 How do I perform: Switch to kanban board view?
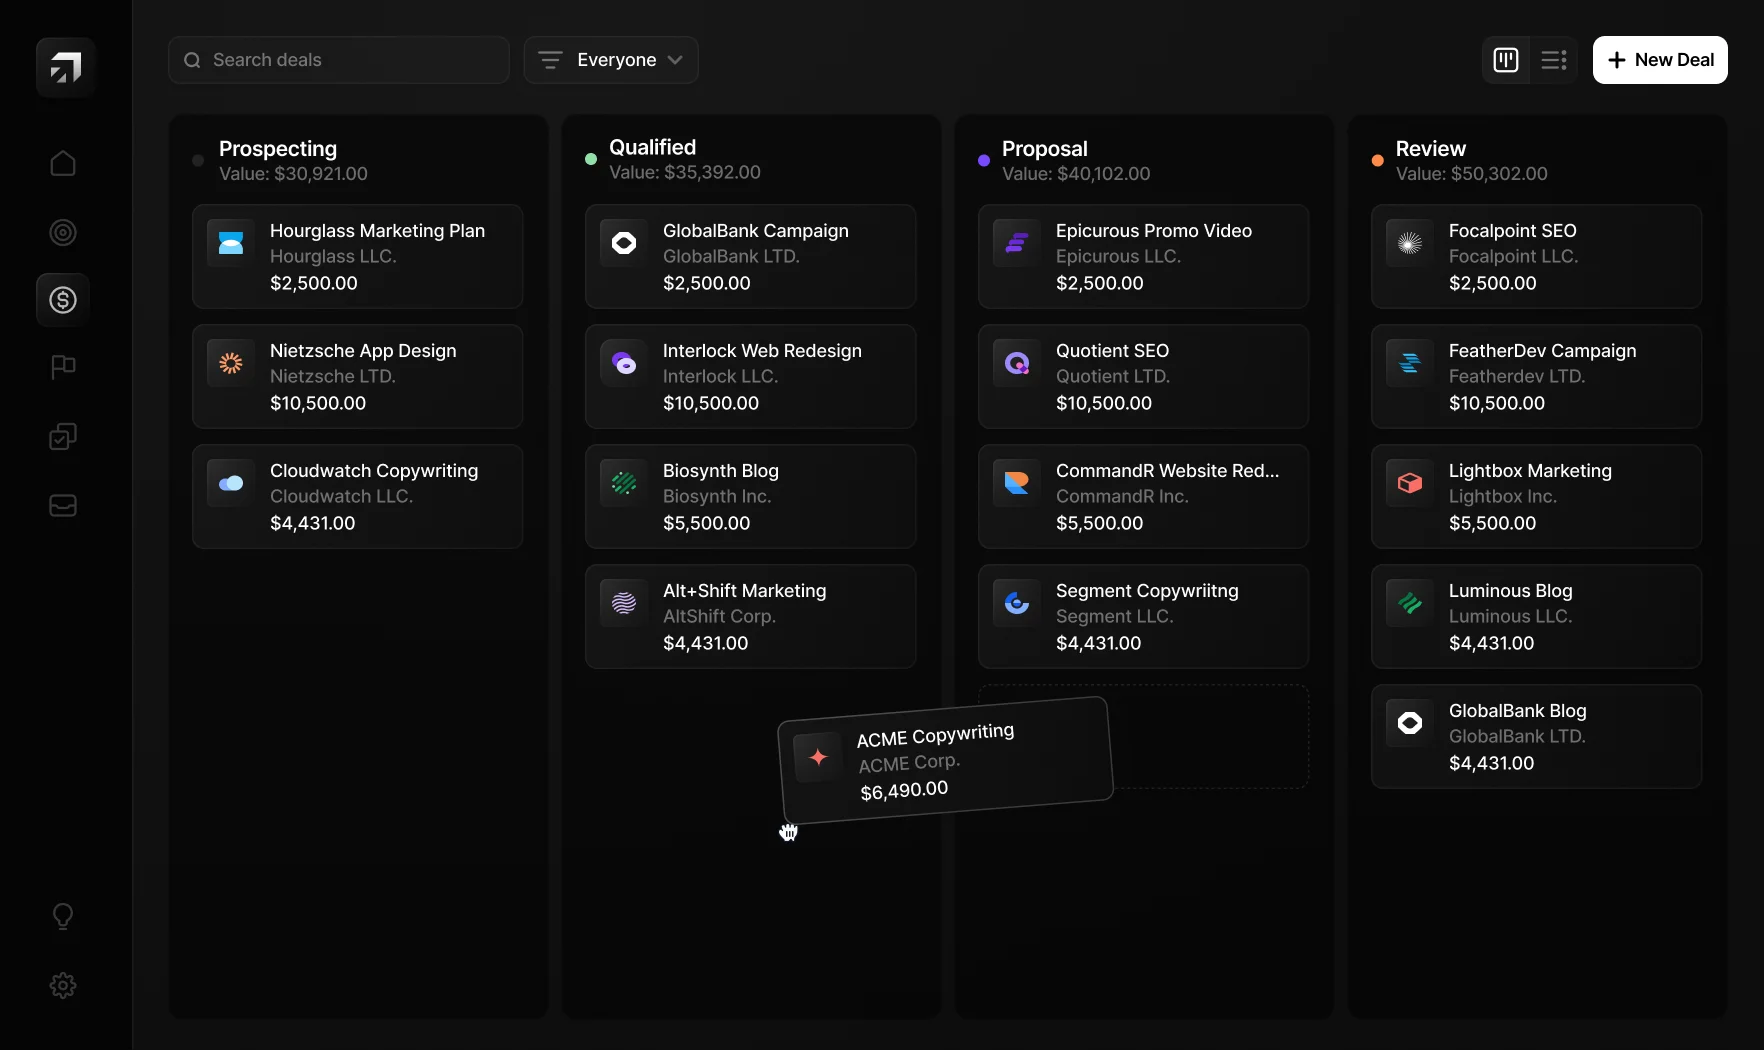pos(1505,60)
